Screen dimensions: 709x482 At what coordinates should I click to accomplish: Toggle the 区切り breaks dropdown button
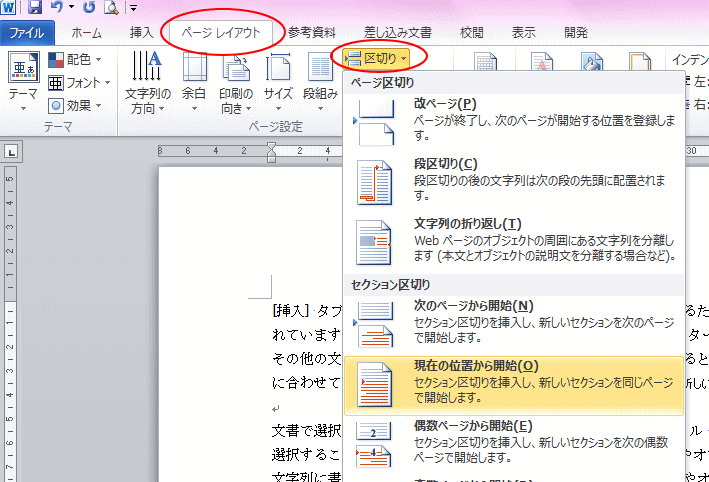click(376, 58)
